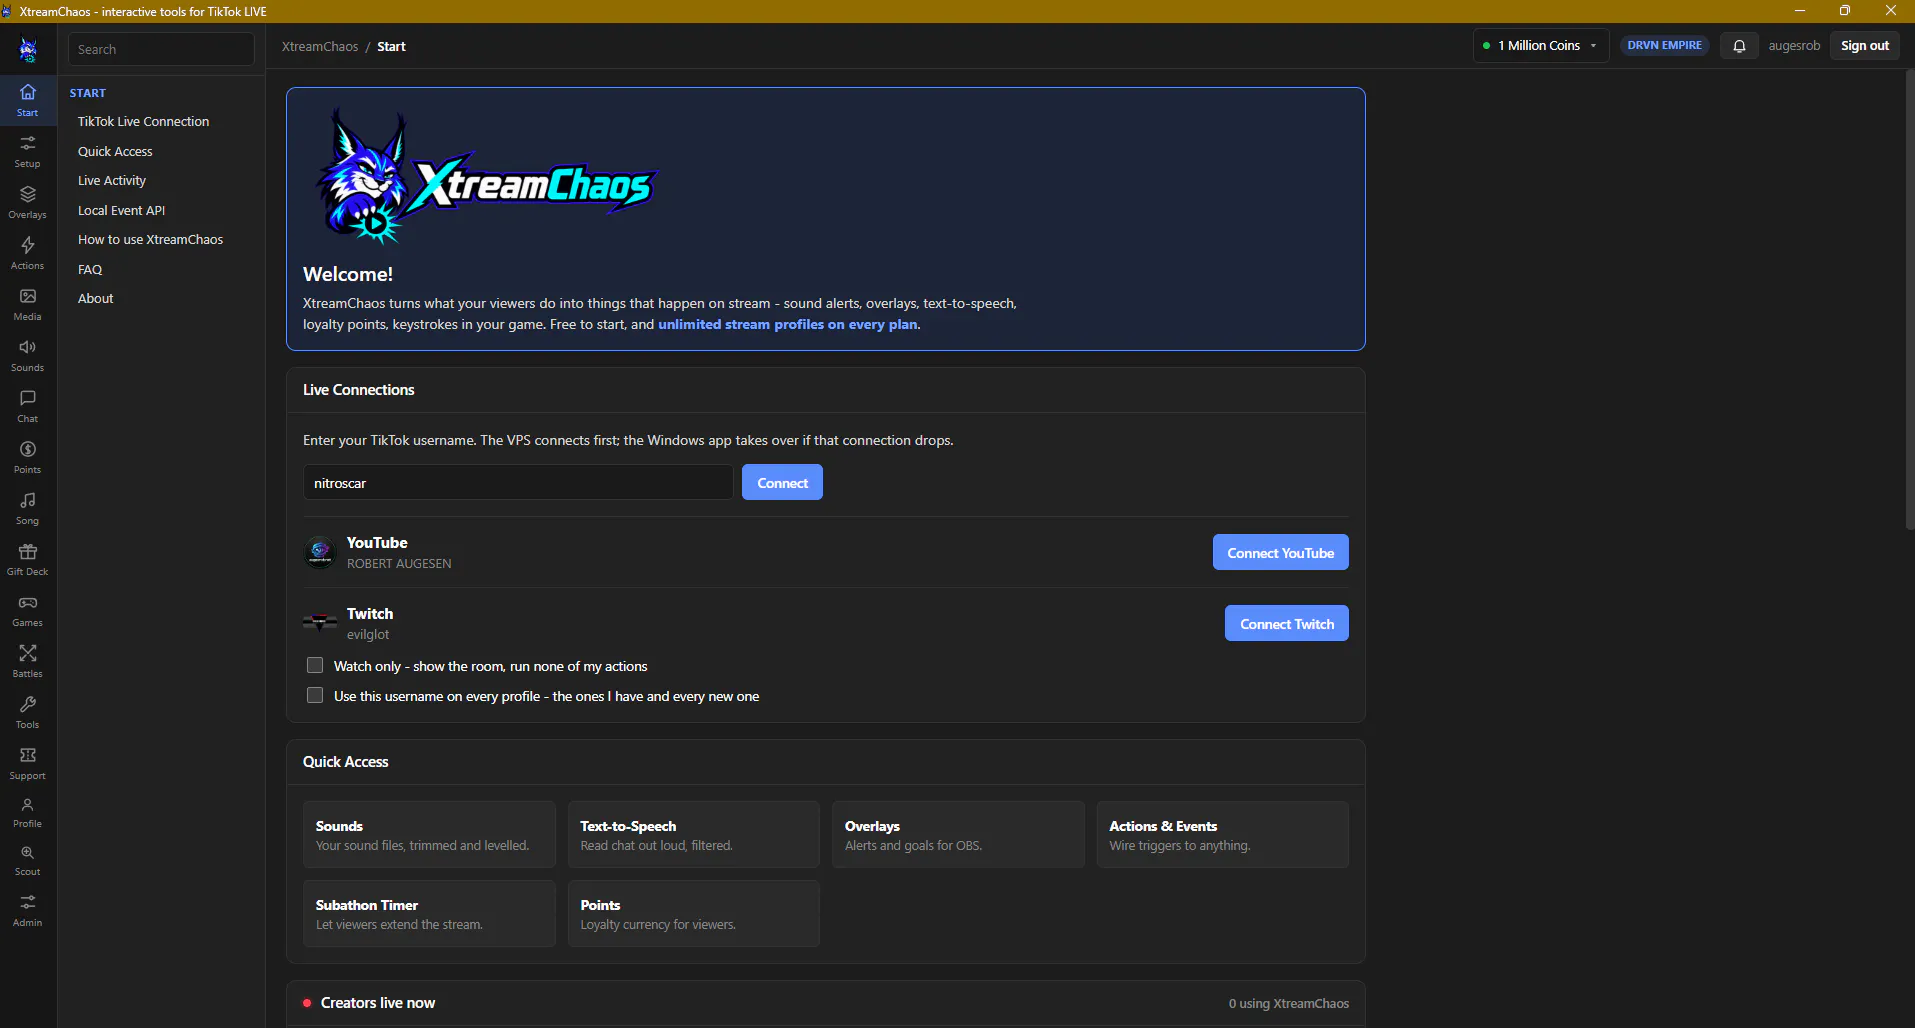Open the Chat bubble icon
1915x1028 pixels.
pos(28,406)
